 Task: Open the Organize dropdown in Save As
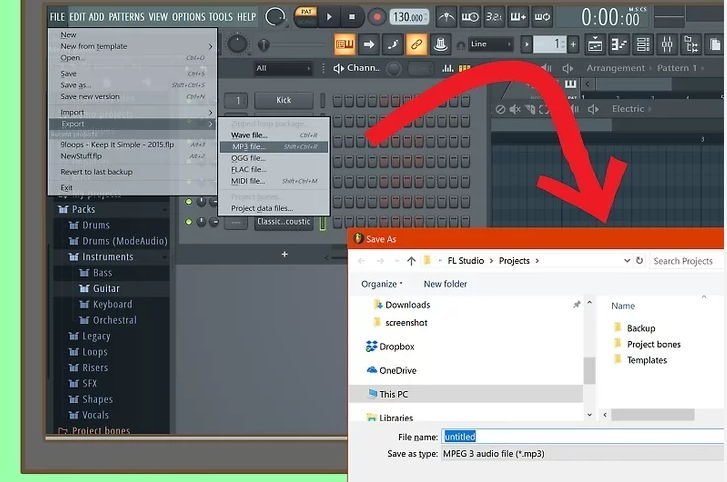click(382, 284)
